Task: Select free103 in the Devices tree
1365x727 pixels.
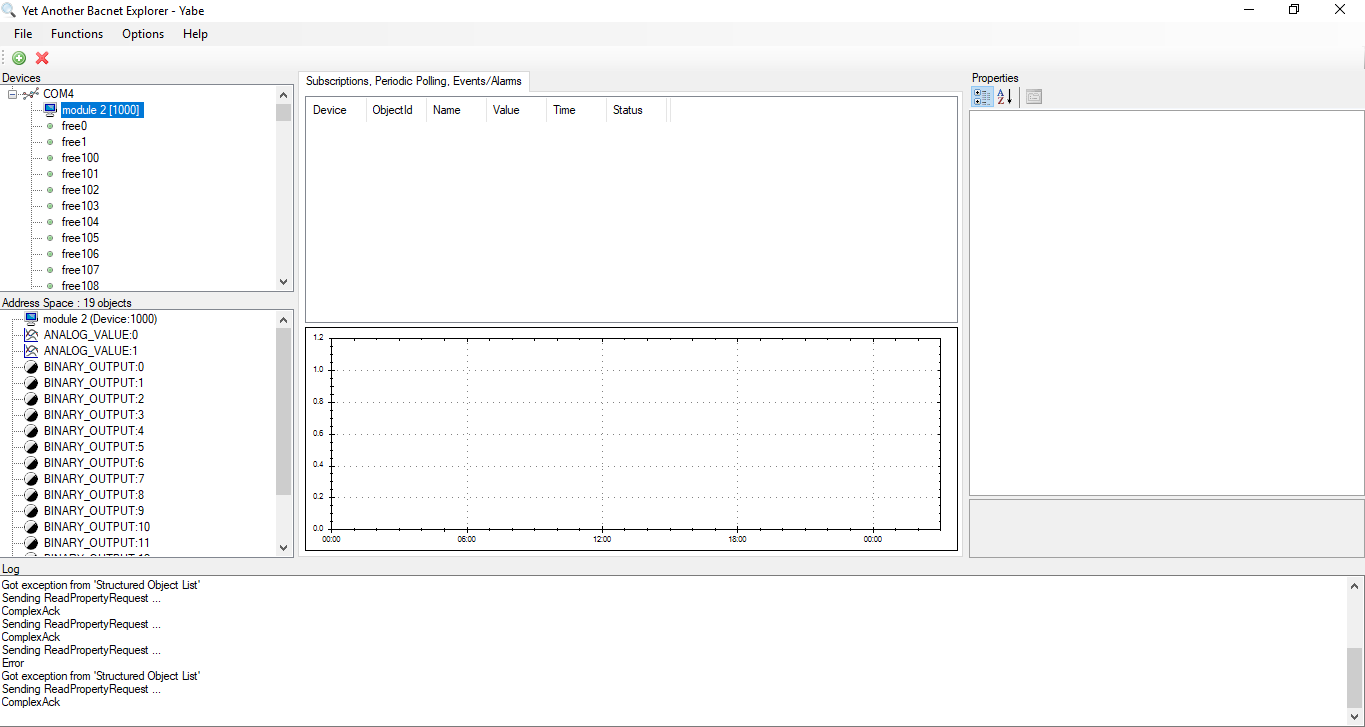Action: 80,206
